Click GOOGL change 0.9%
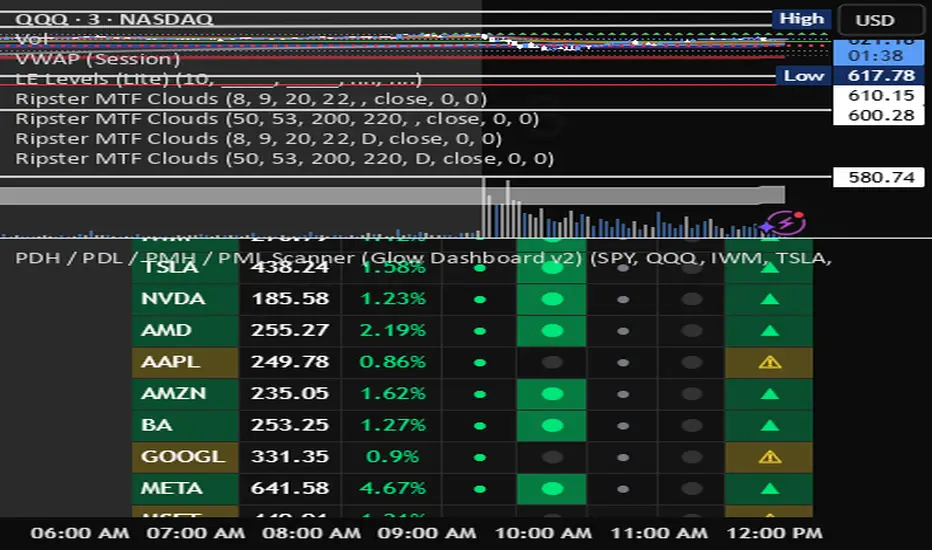932x550 pixels. pyautogui.click(x=393, y=457)
